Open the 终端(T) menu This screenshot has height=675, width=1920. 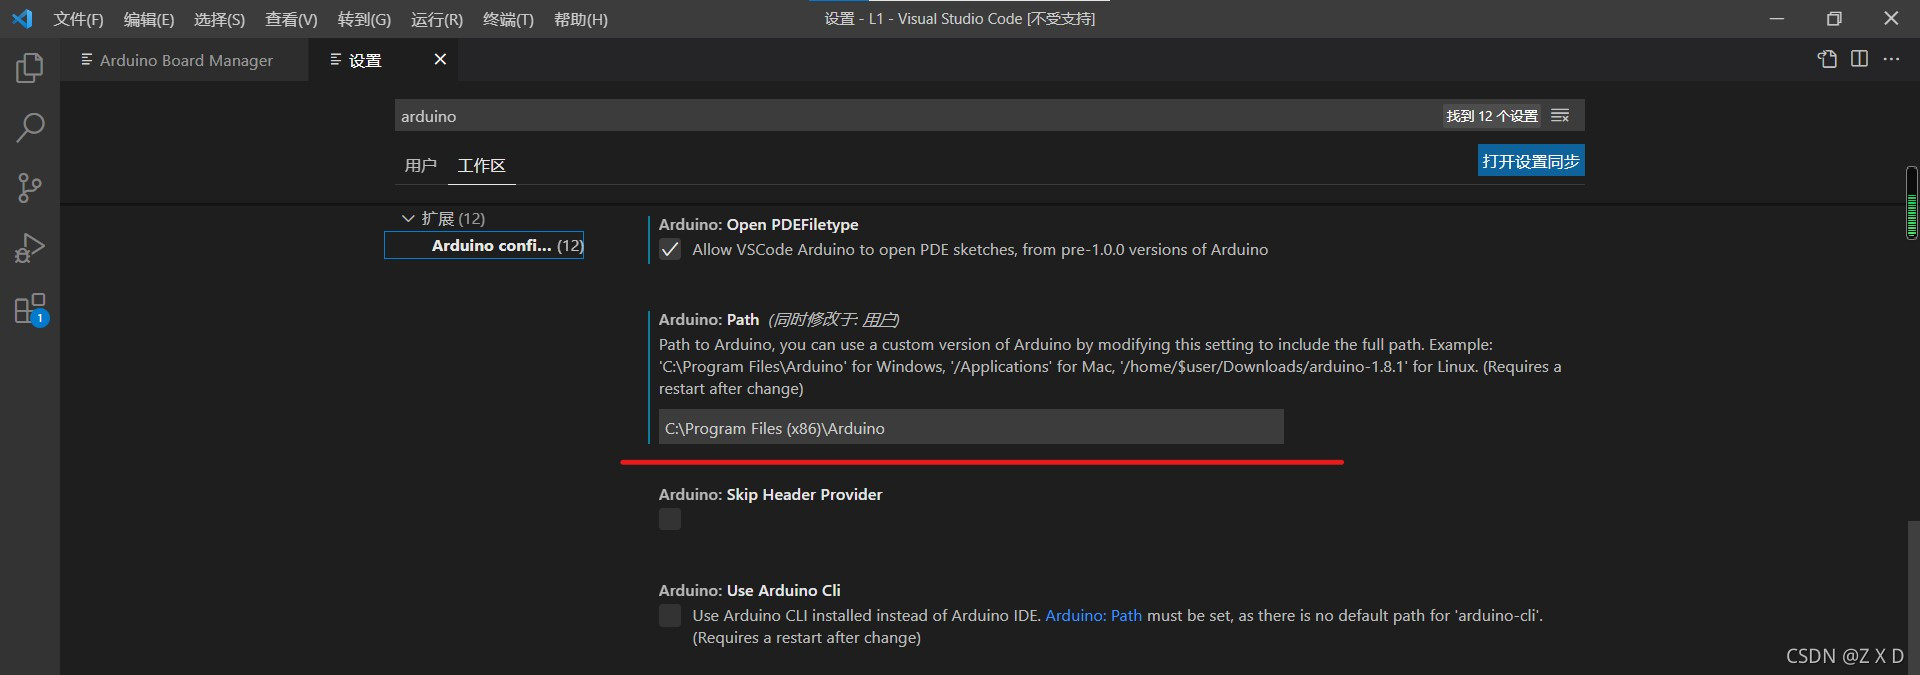tap(508, 19)
